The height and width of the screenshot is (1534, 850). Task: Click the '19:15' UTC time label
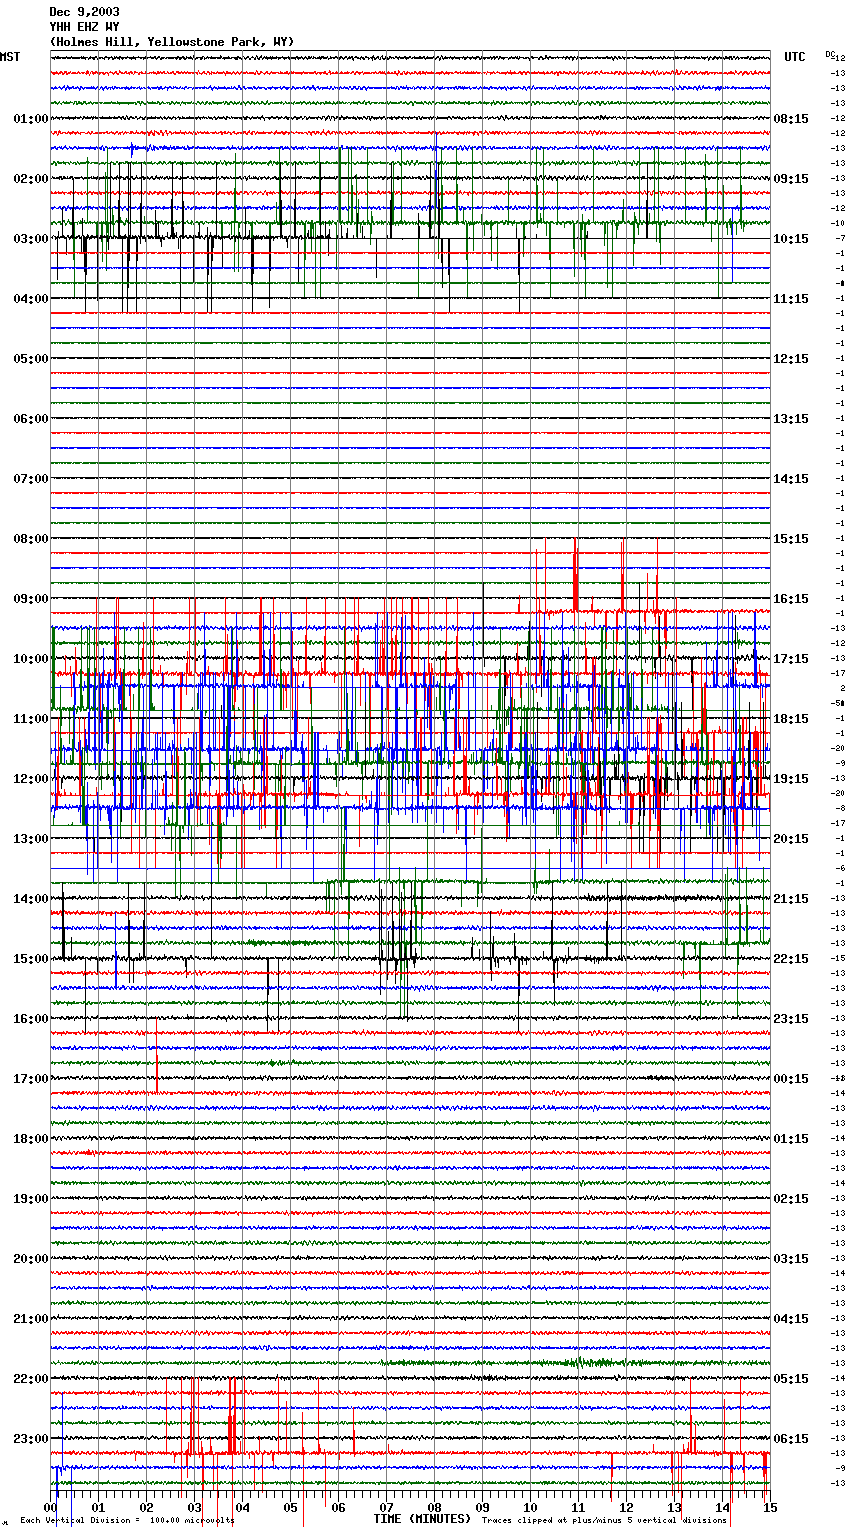click(x=791, y=779)
